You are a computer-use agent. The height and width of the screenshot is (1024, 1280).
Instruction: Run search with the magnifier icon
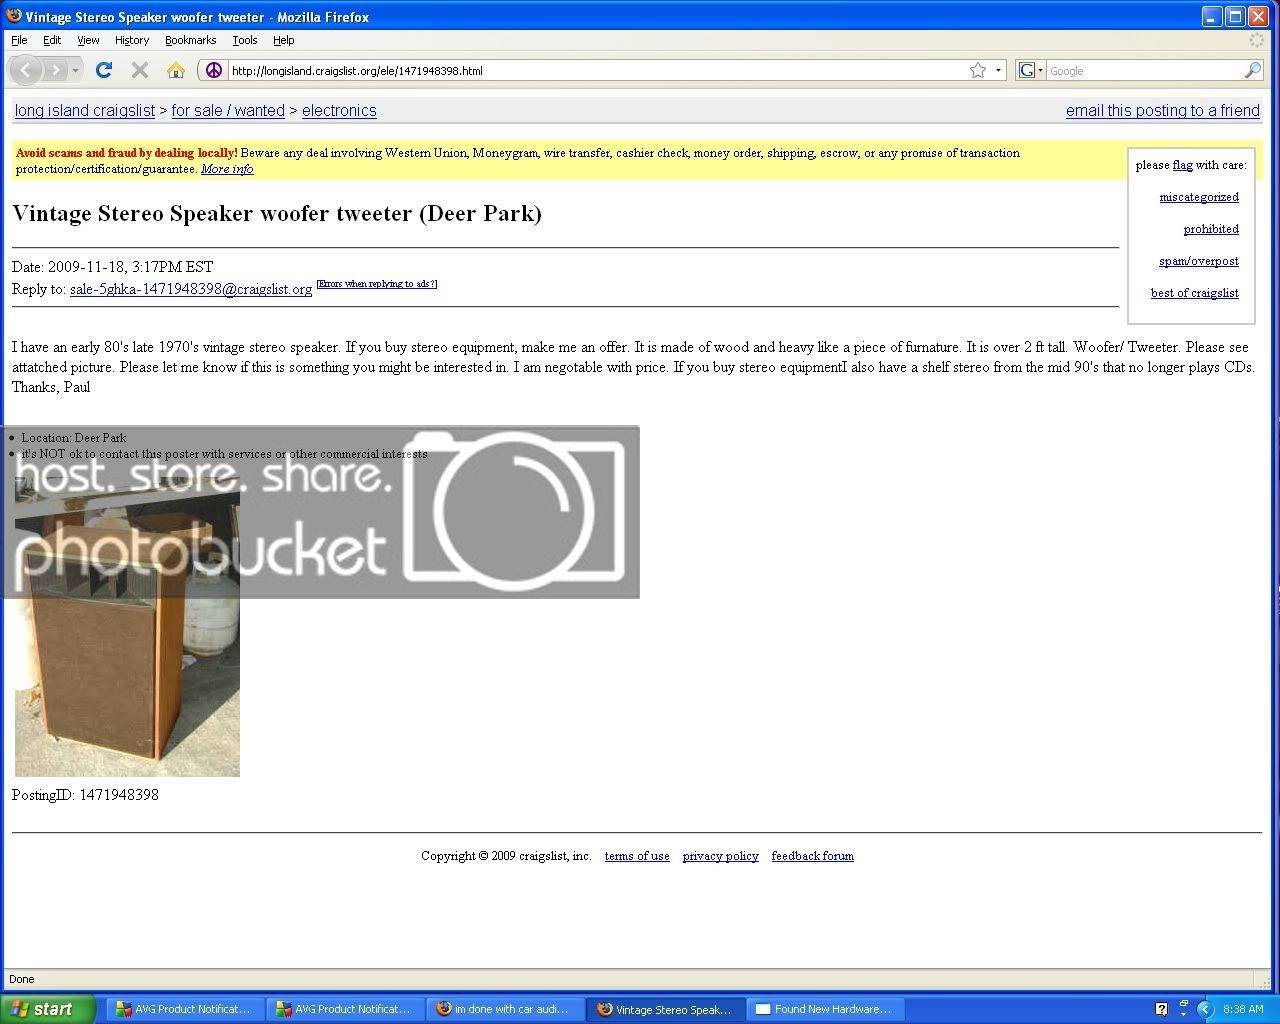coord(1253,70)
